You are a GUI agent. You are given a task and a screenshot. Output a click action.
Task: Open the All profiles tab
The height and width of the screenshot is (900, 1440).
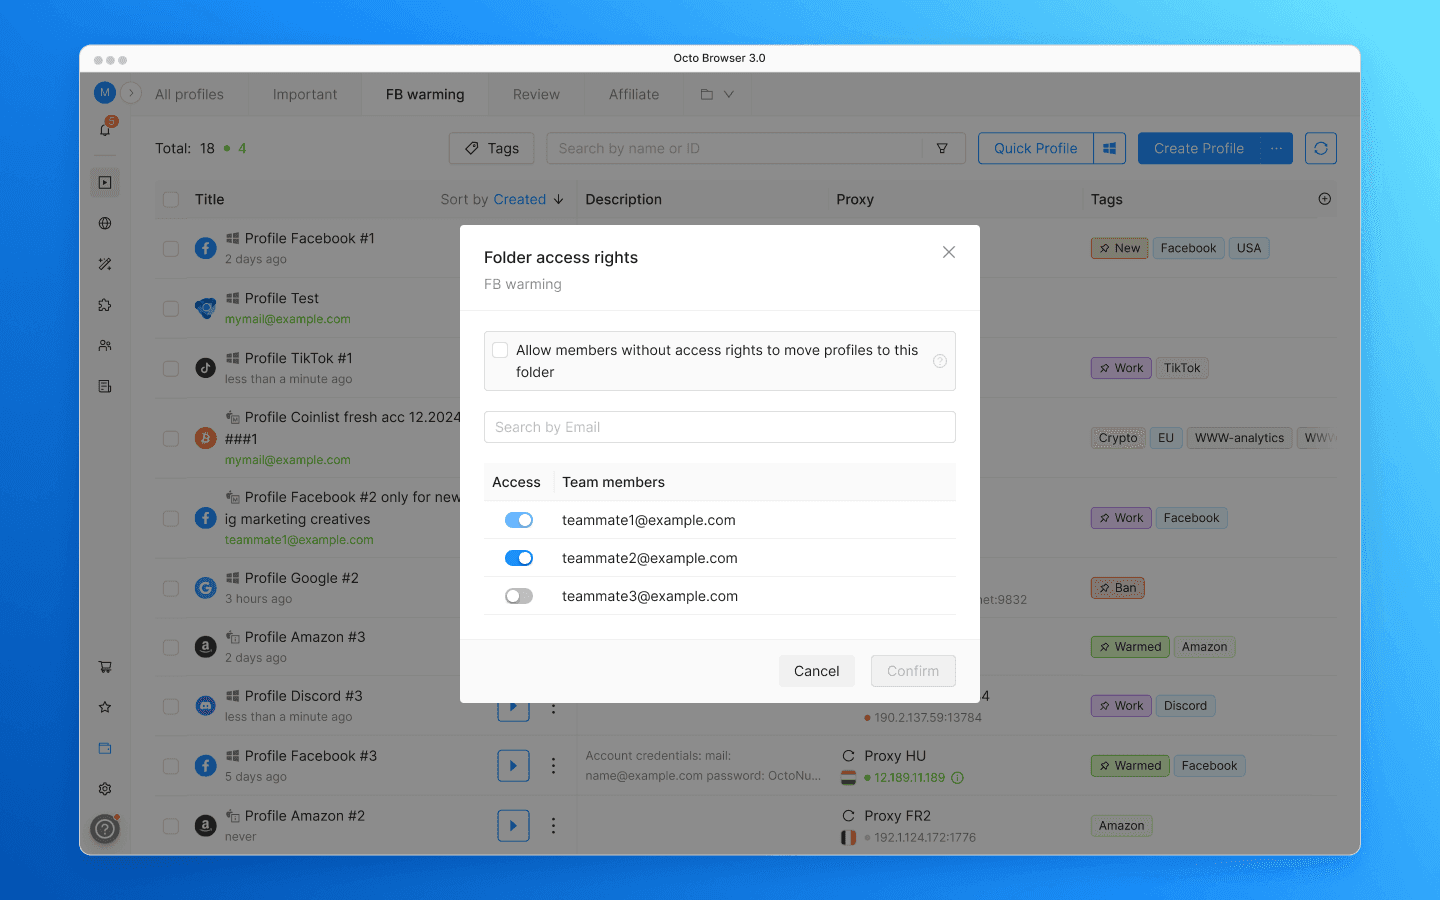click(x=189, y=94)
